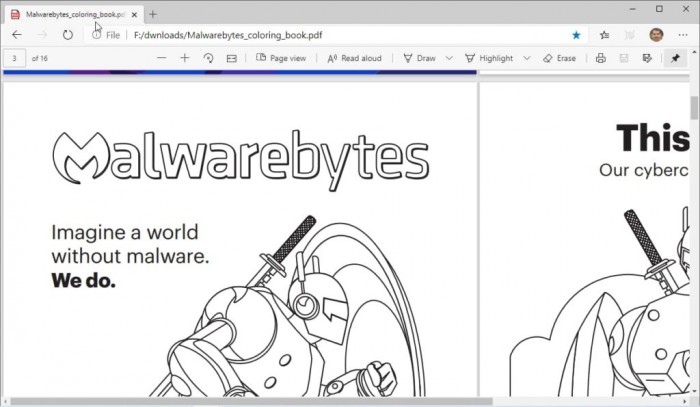The image size is (700, 407).
Task: Expand the Highlight color dropdown arrow
Action: click(527, 58)
